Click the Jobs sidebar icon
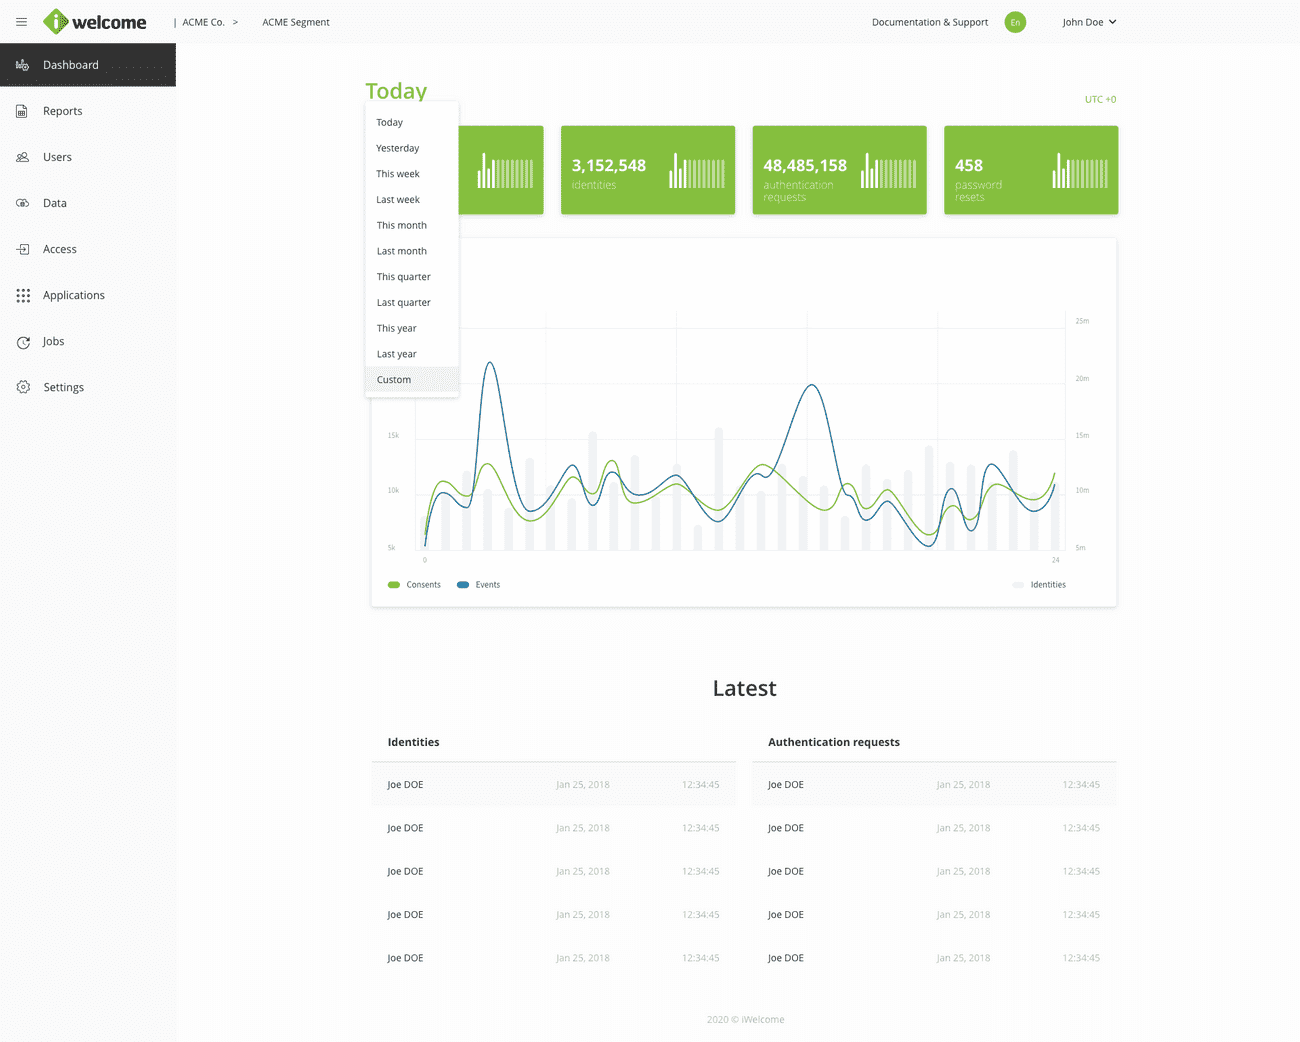 [x=22, y=342]
